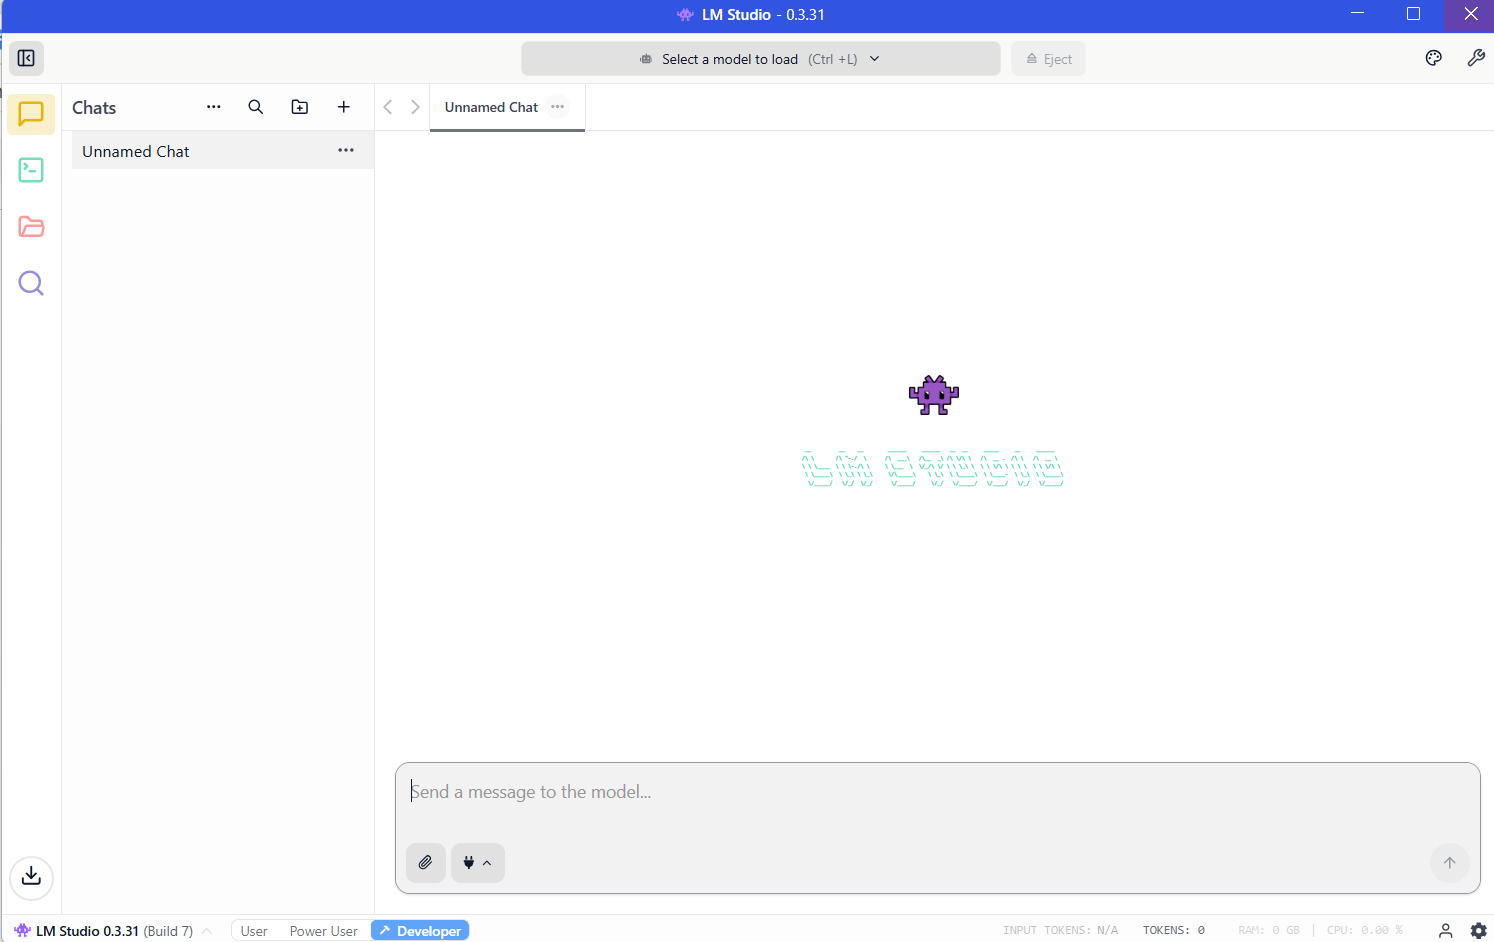Open Unnamed Chat options in chat list
The width and height of the screenshot is (1494, 942).
coord(346,150)
